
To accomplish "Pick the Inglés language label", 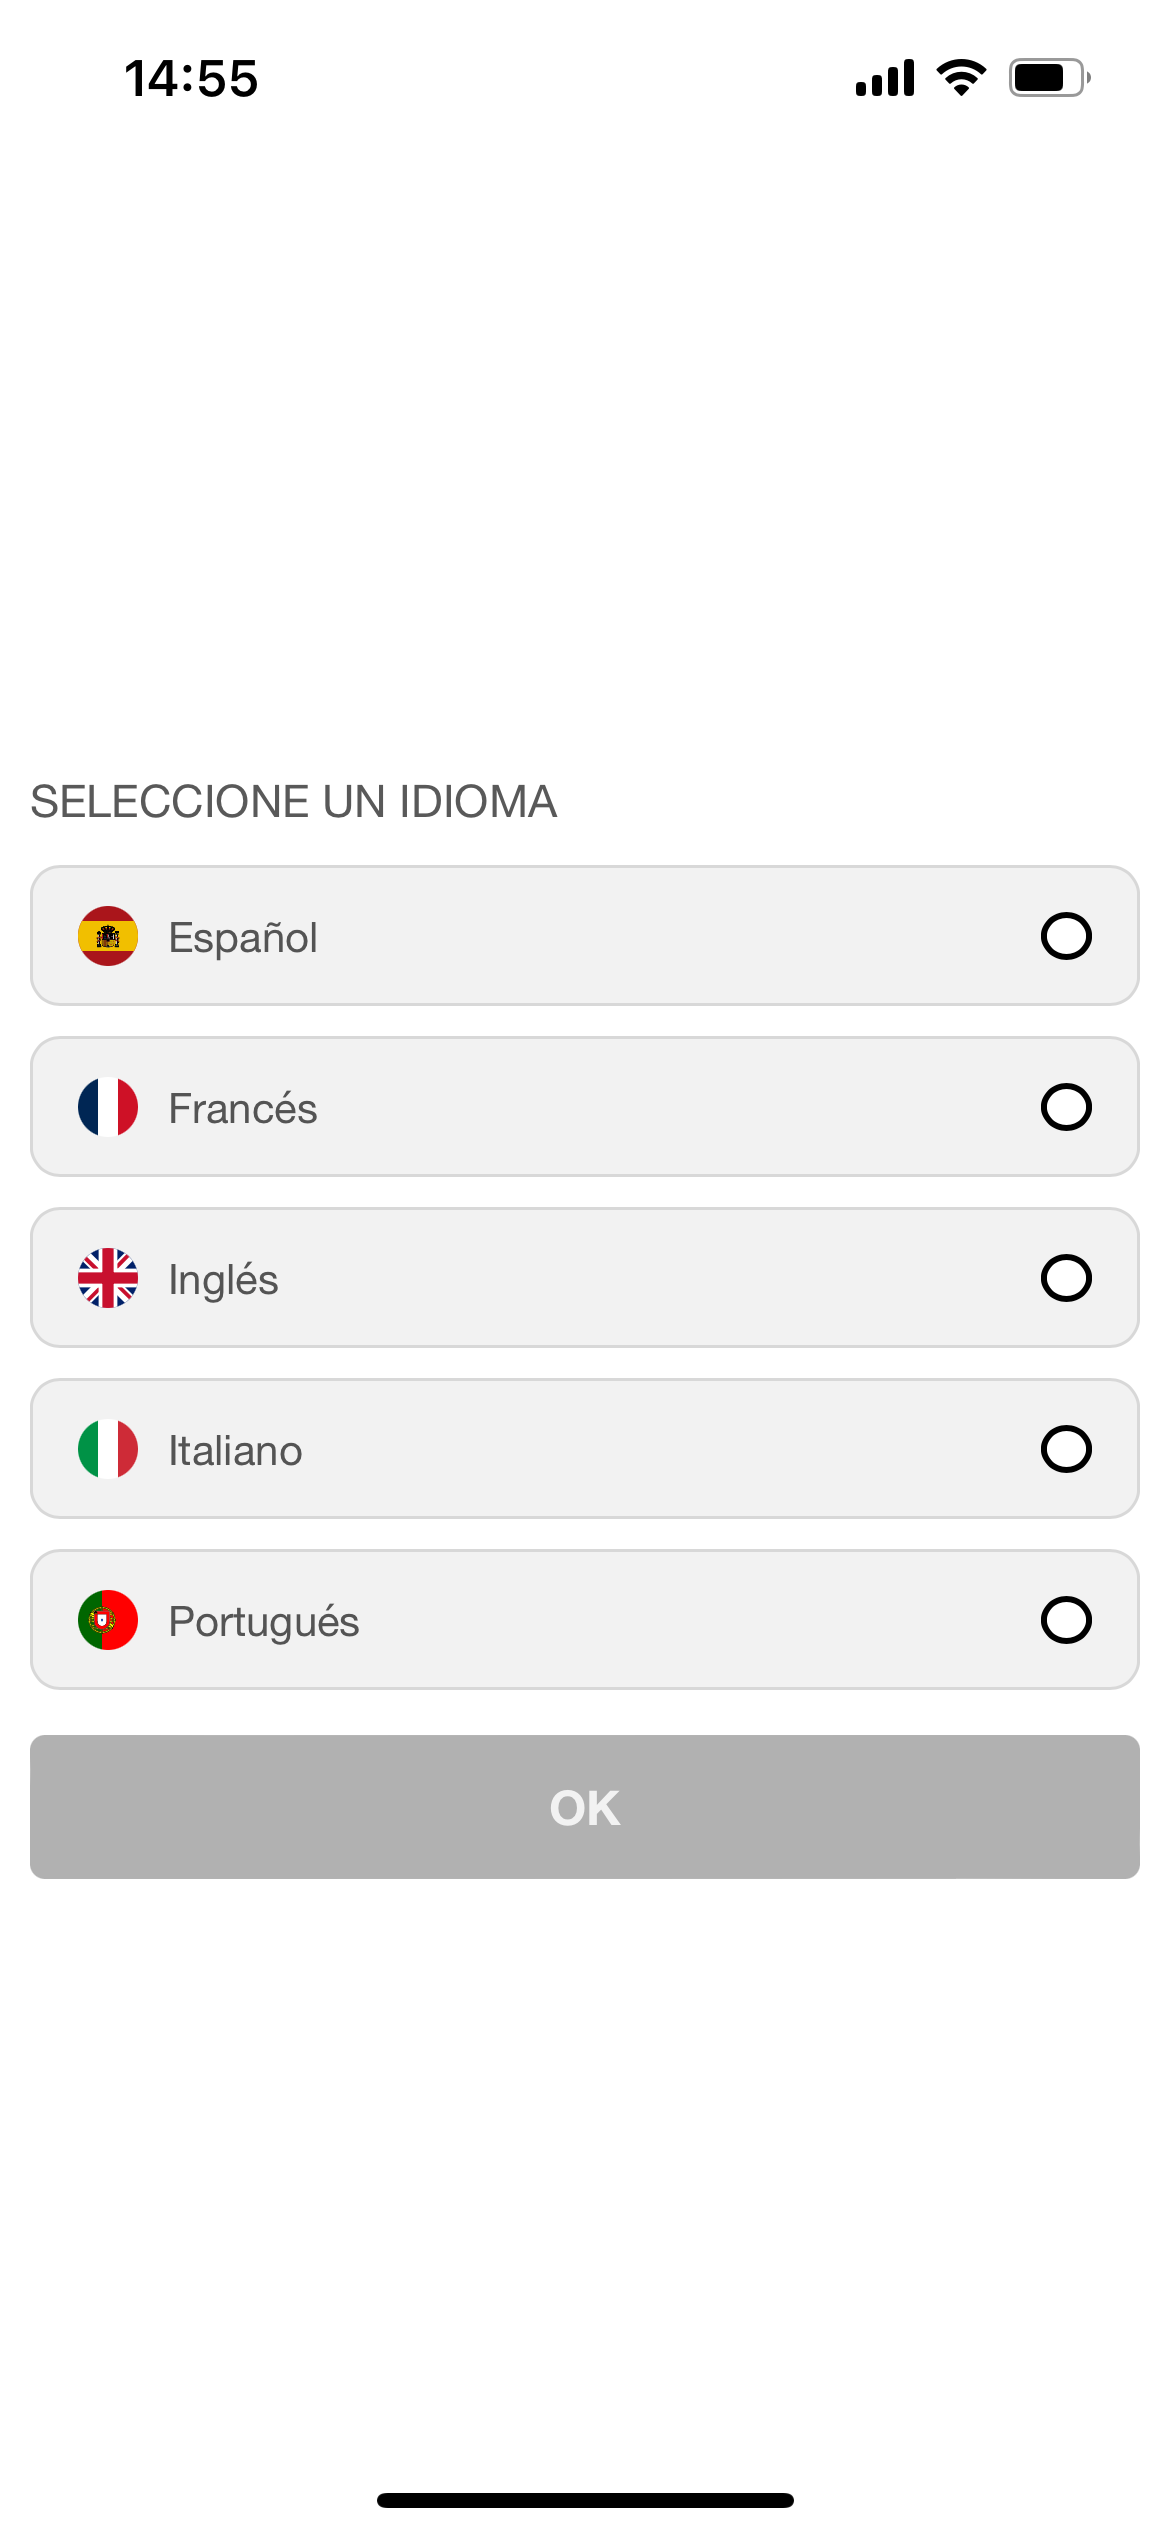I will click(x=223, y=1281).
